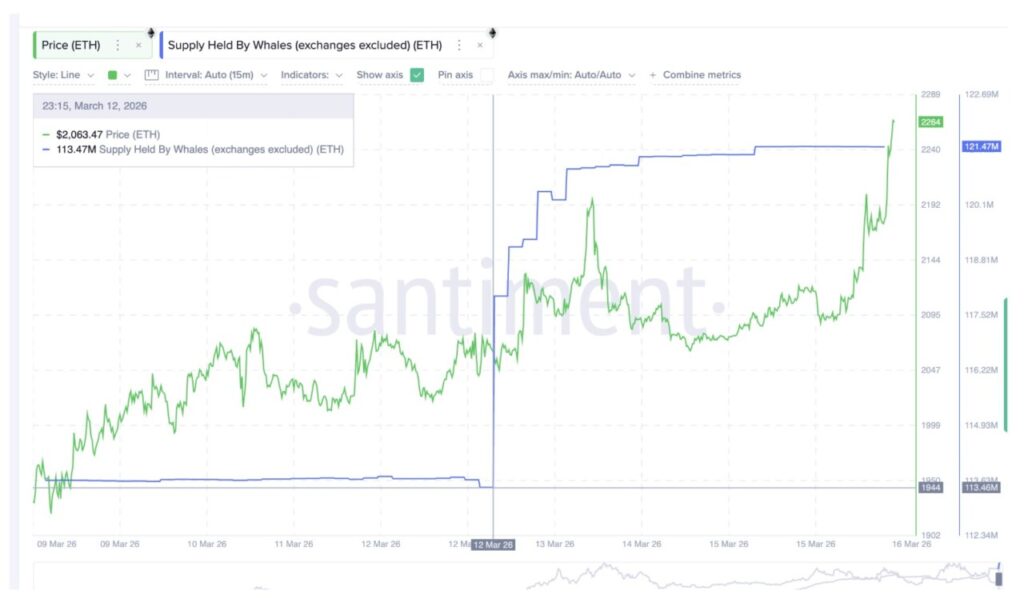Click the Ethereum icon above Price (ETH) tab
The height and width of the screenshot is (598, 1024).
tap(150, 32)
